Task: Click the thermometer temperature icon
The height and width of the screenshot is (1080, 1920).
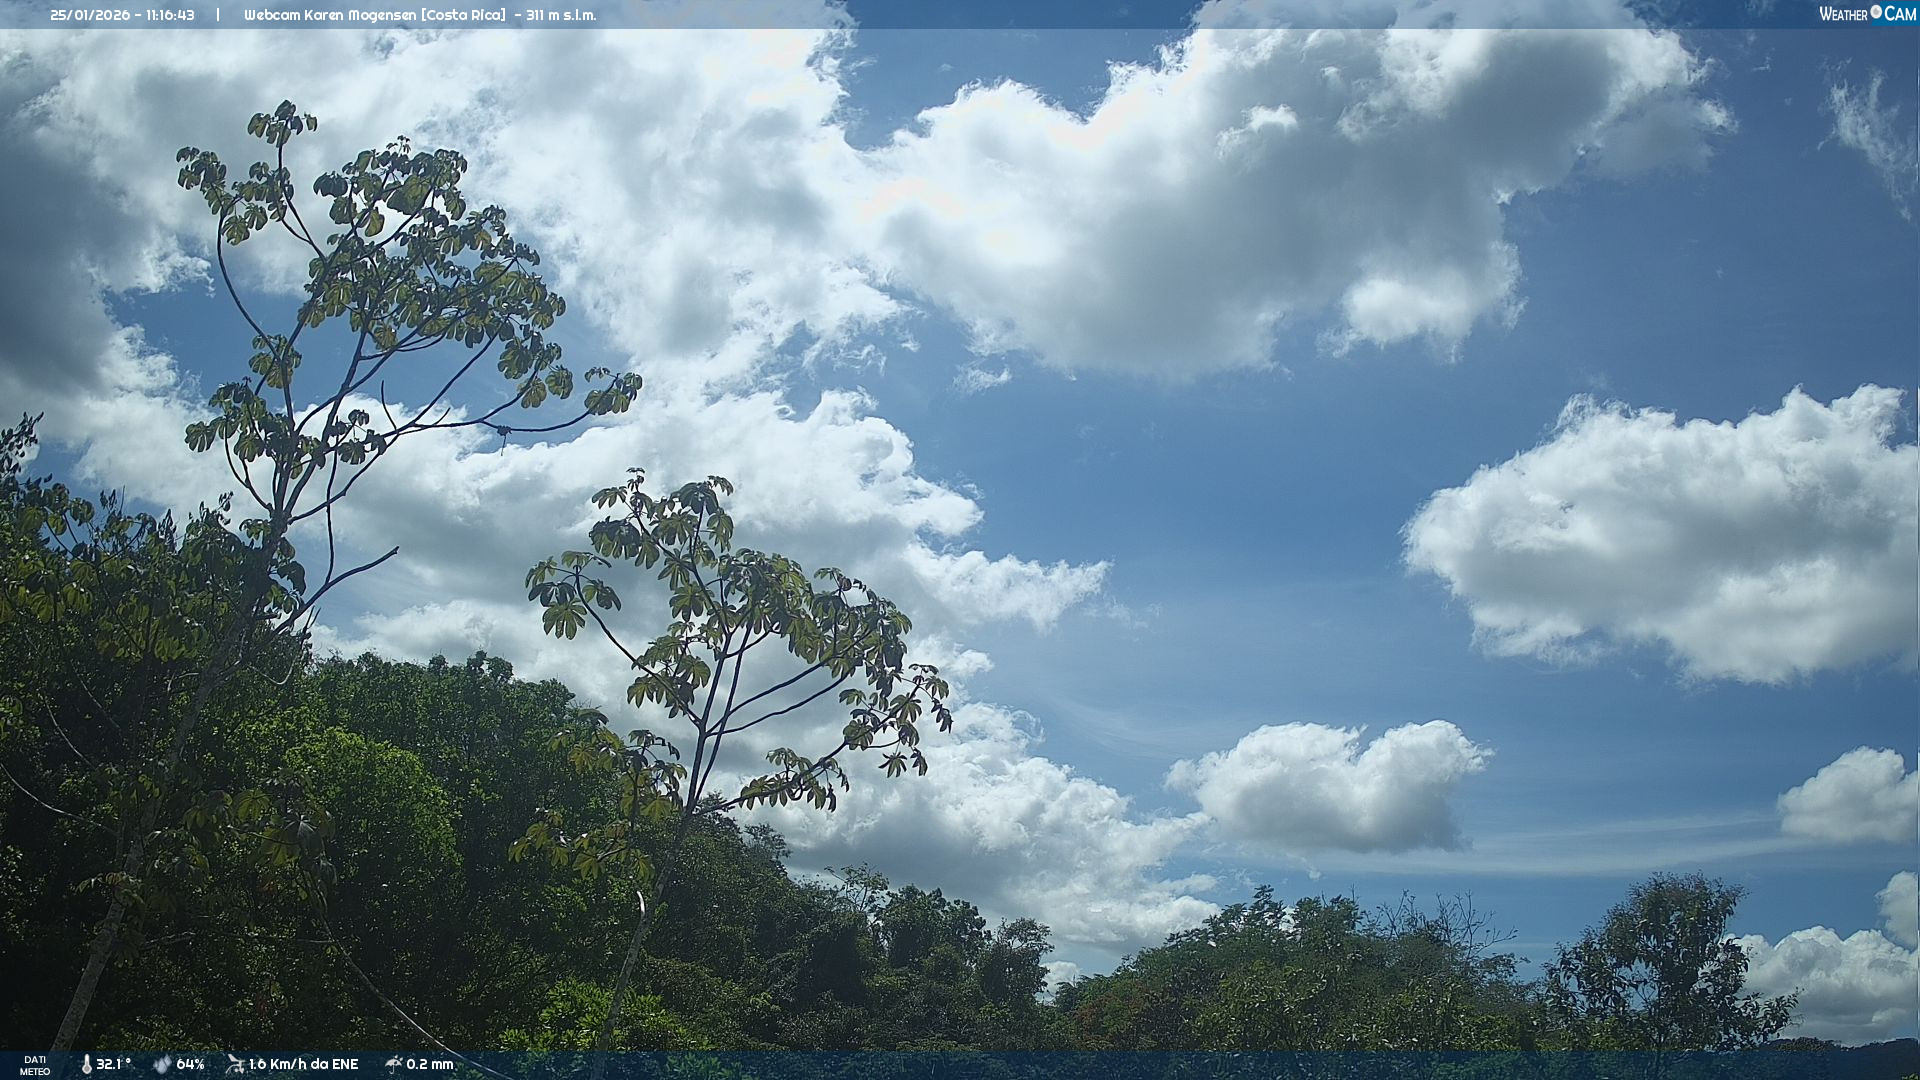Action: click(x=86, y=1064)
